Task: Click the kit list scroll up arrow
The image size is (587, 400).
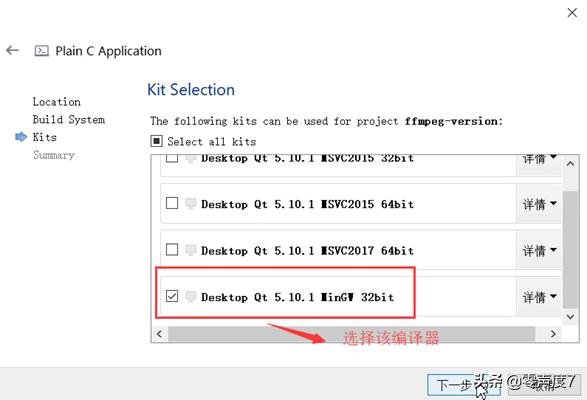Action: click(571, 164)
